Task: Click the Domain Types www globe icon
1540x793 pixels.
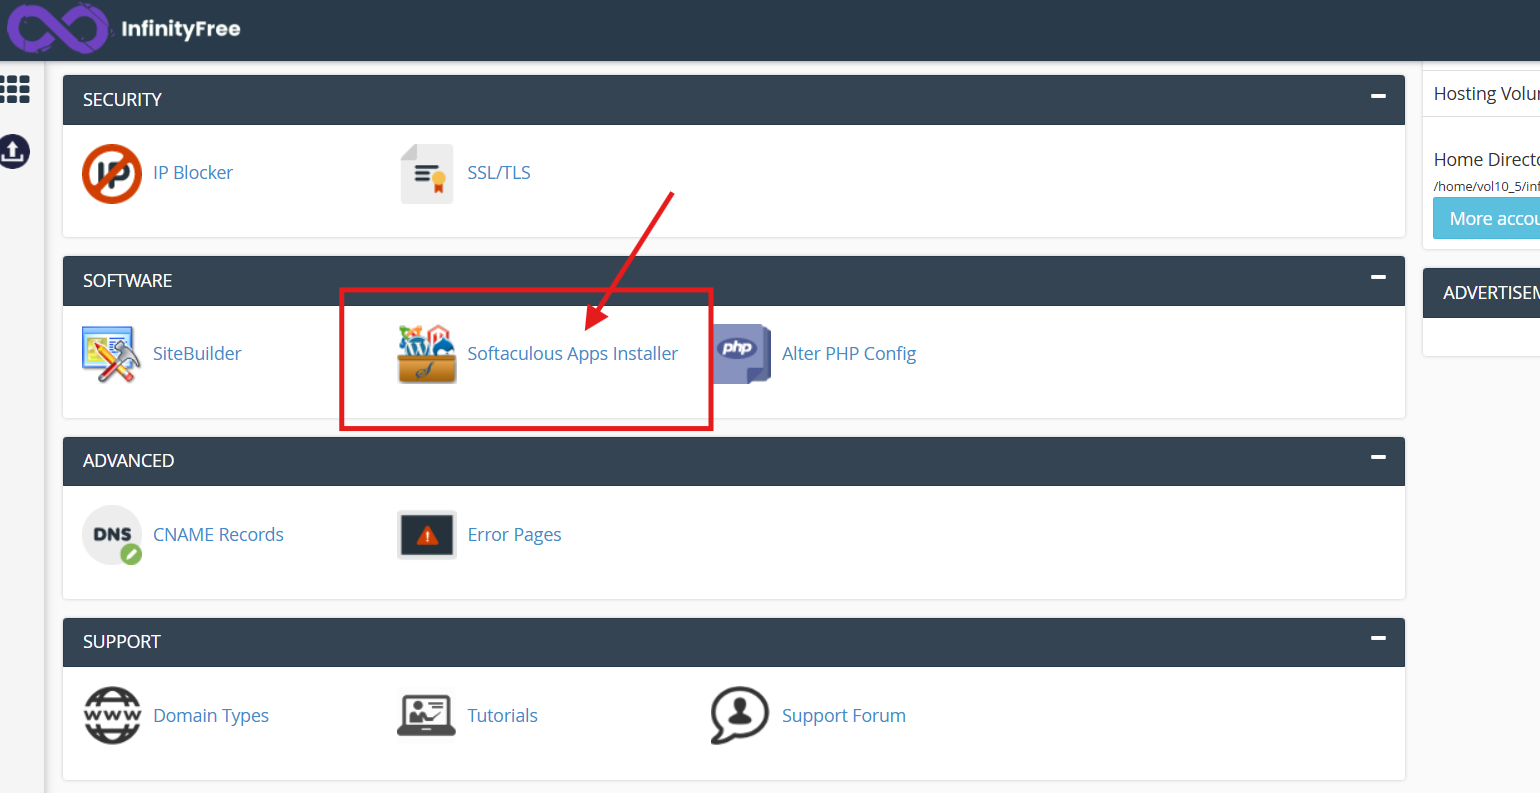Action: click(112, 715)
